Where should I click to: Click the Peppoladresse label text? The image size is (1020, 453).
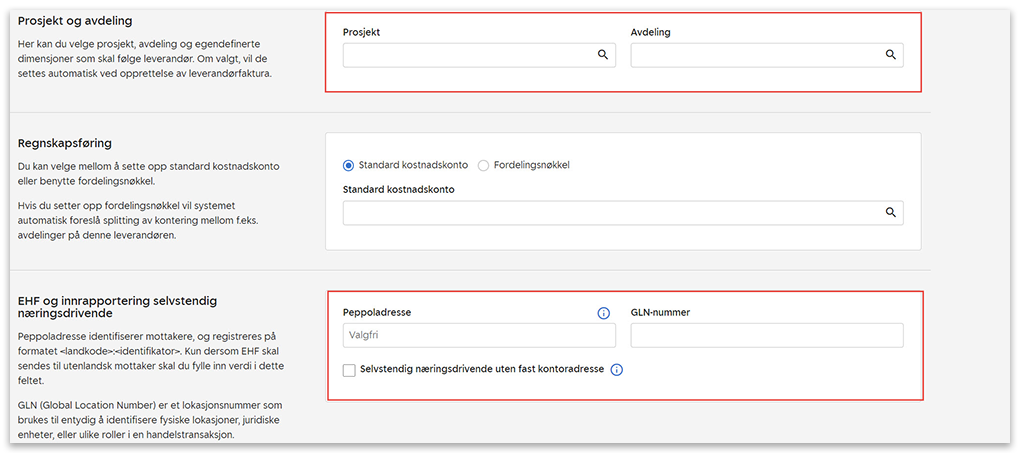coord(377,312)
